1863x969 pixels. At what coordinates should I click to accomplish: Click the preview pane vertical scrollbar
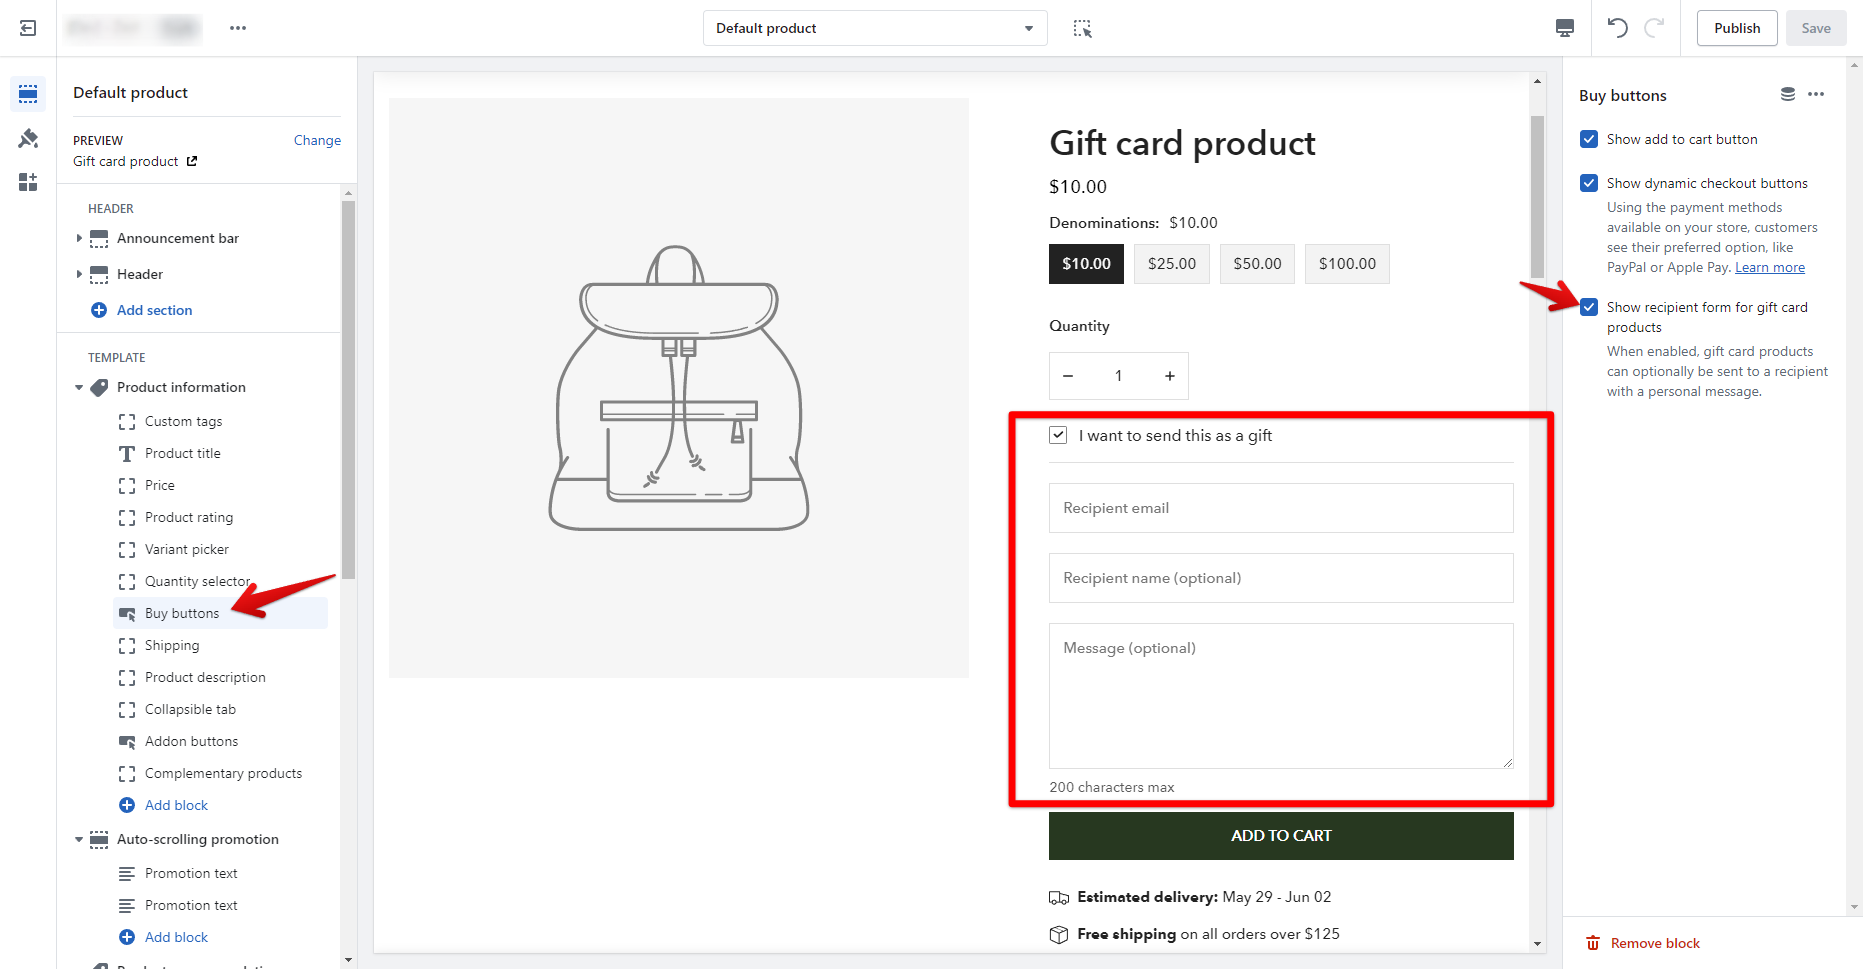1538,197
